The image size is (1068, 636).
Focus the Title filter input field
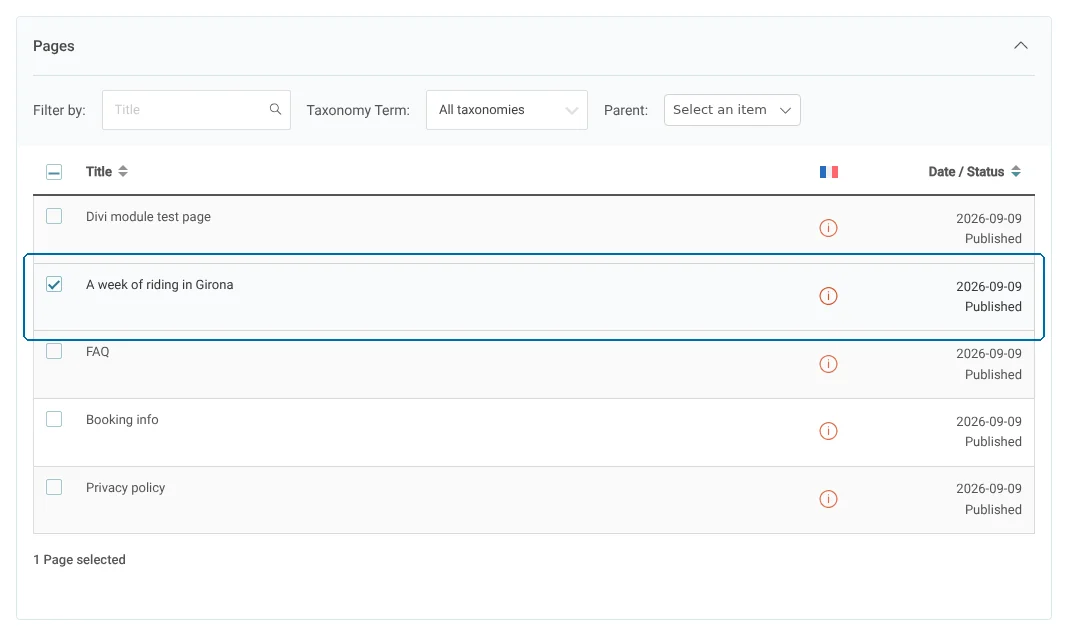(196, 110)
